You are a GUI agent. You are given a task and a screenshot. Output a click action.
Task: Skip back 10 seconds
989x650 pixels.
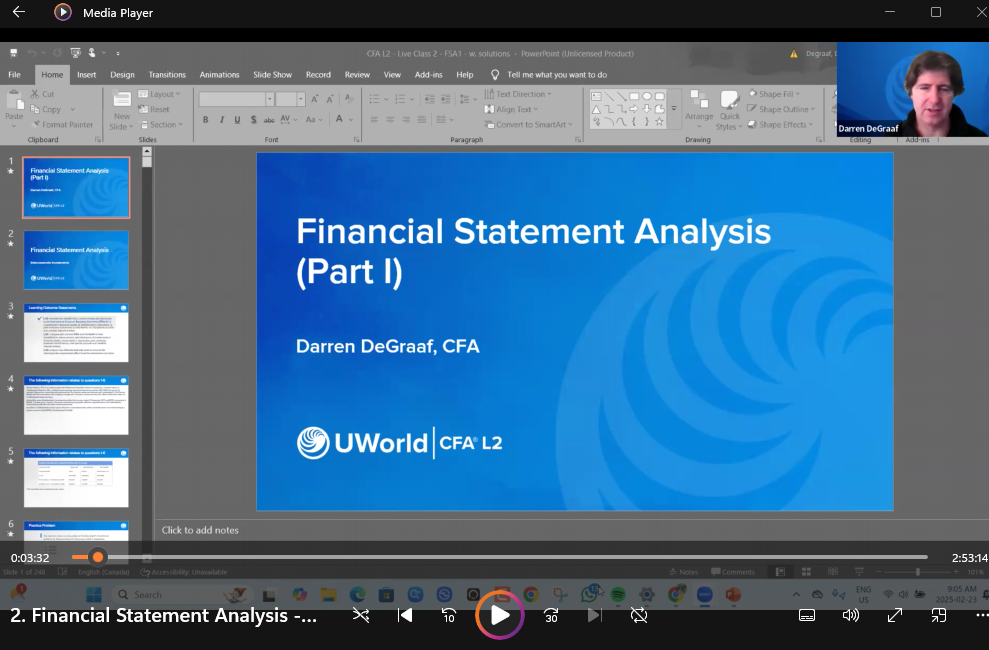pos(449,615)
